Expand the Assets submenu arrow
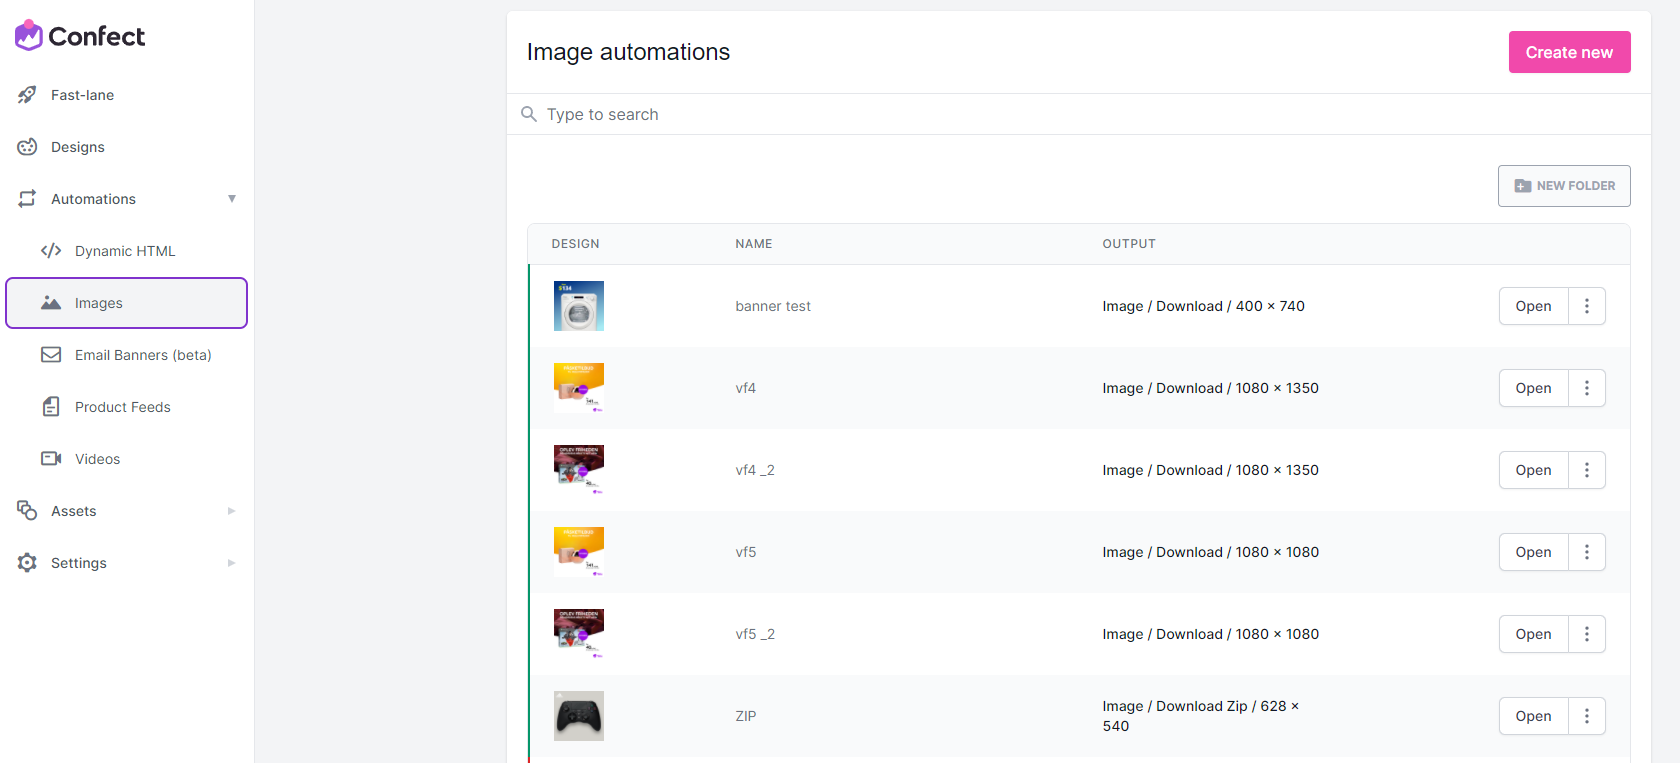 tap(232, 511)
